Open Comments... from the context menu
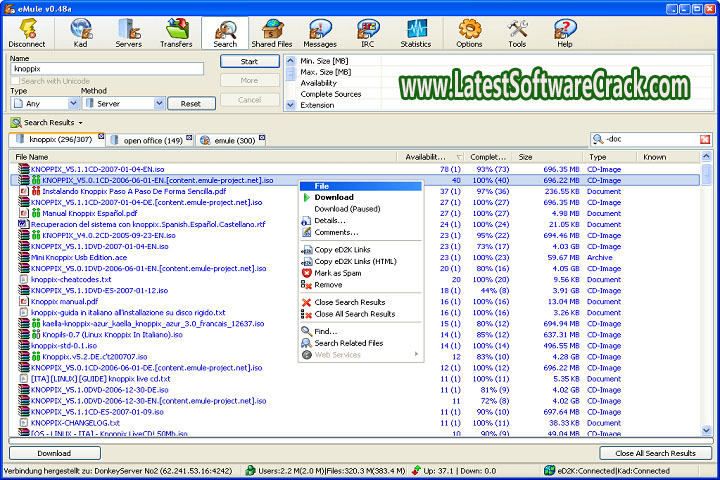This screenshot has width=720, height=480. point(360,232)
